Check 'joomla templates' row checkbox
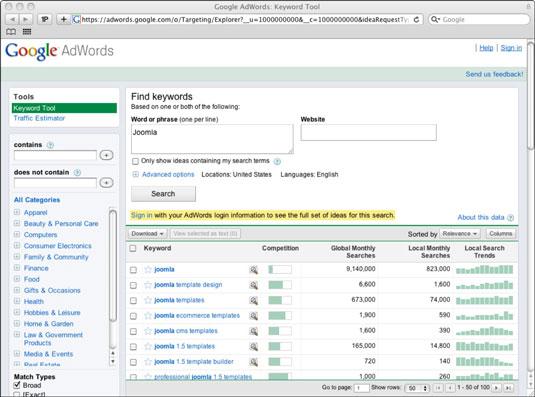Image resolution: width=535 pixels, height=397 pixels. [x=133, y=300]
